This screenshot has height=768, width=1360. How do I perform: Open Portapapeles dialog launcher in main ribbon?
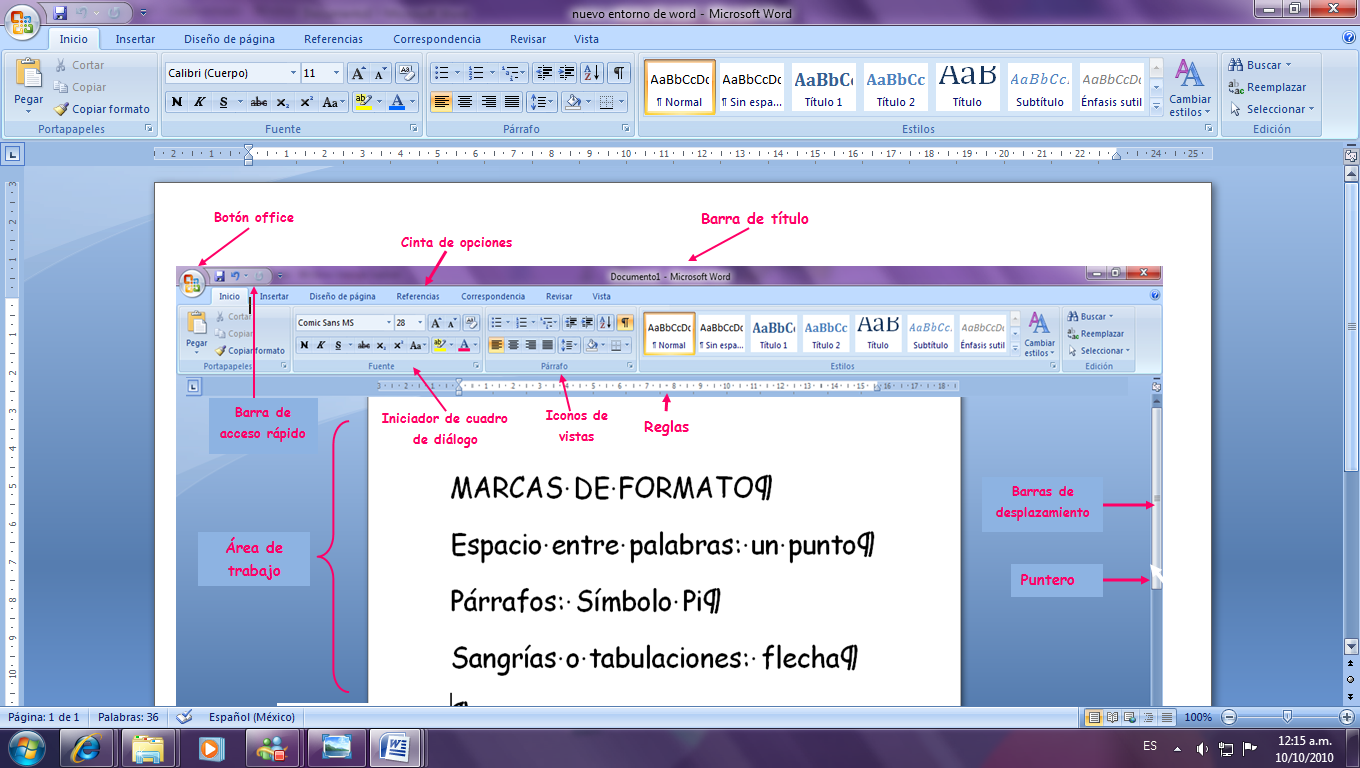coord(149,129)
